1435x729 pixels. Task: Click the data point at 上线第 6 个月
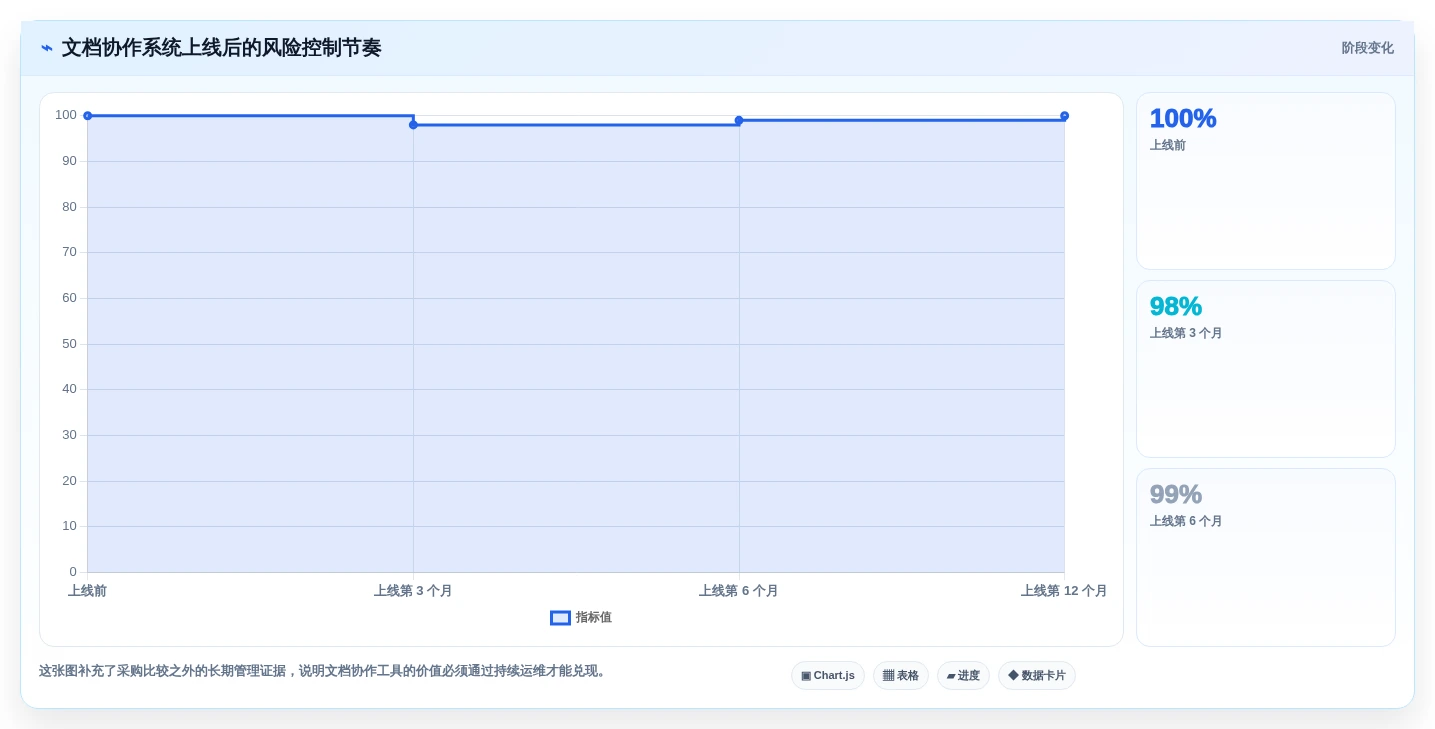click(x=739, y=120)
